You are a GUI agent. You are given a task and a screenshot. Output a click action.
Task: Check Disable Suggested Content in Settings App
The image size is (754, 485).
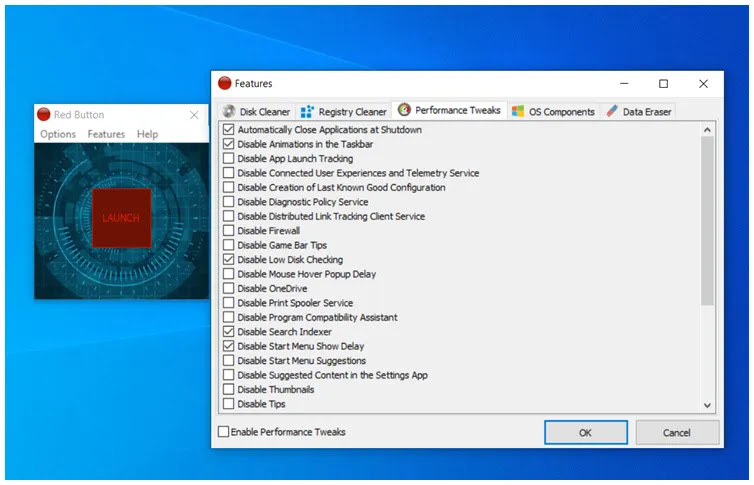229,375
